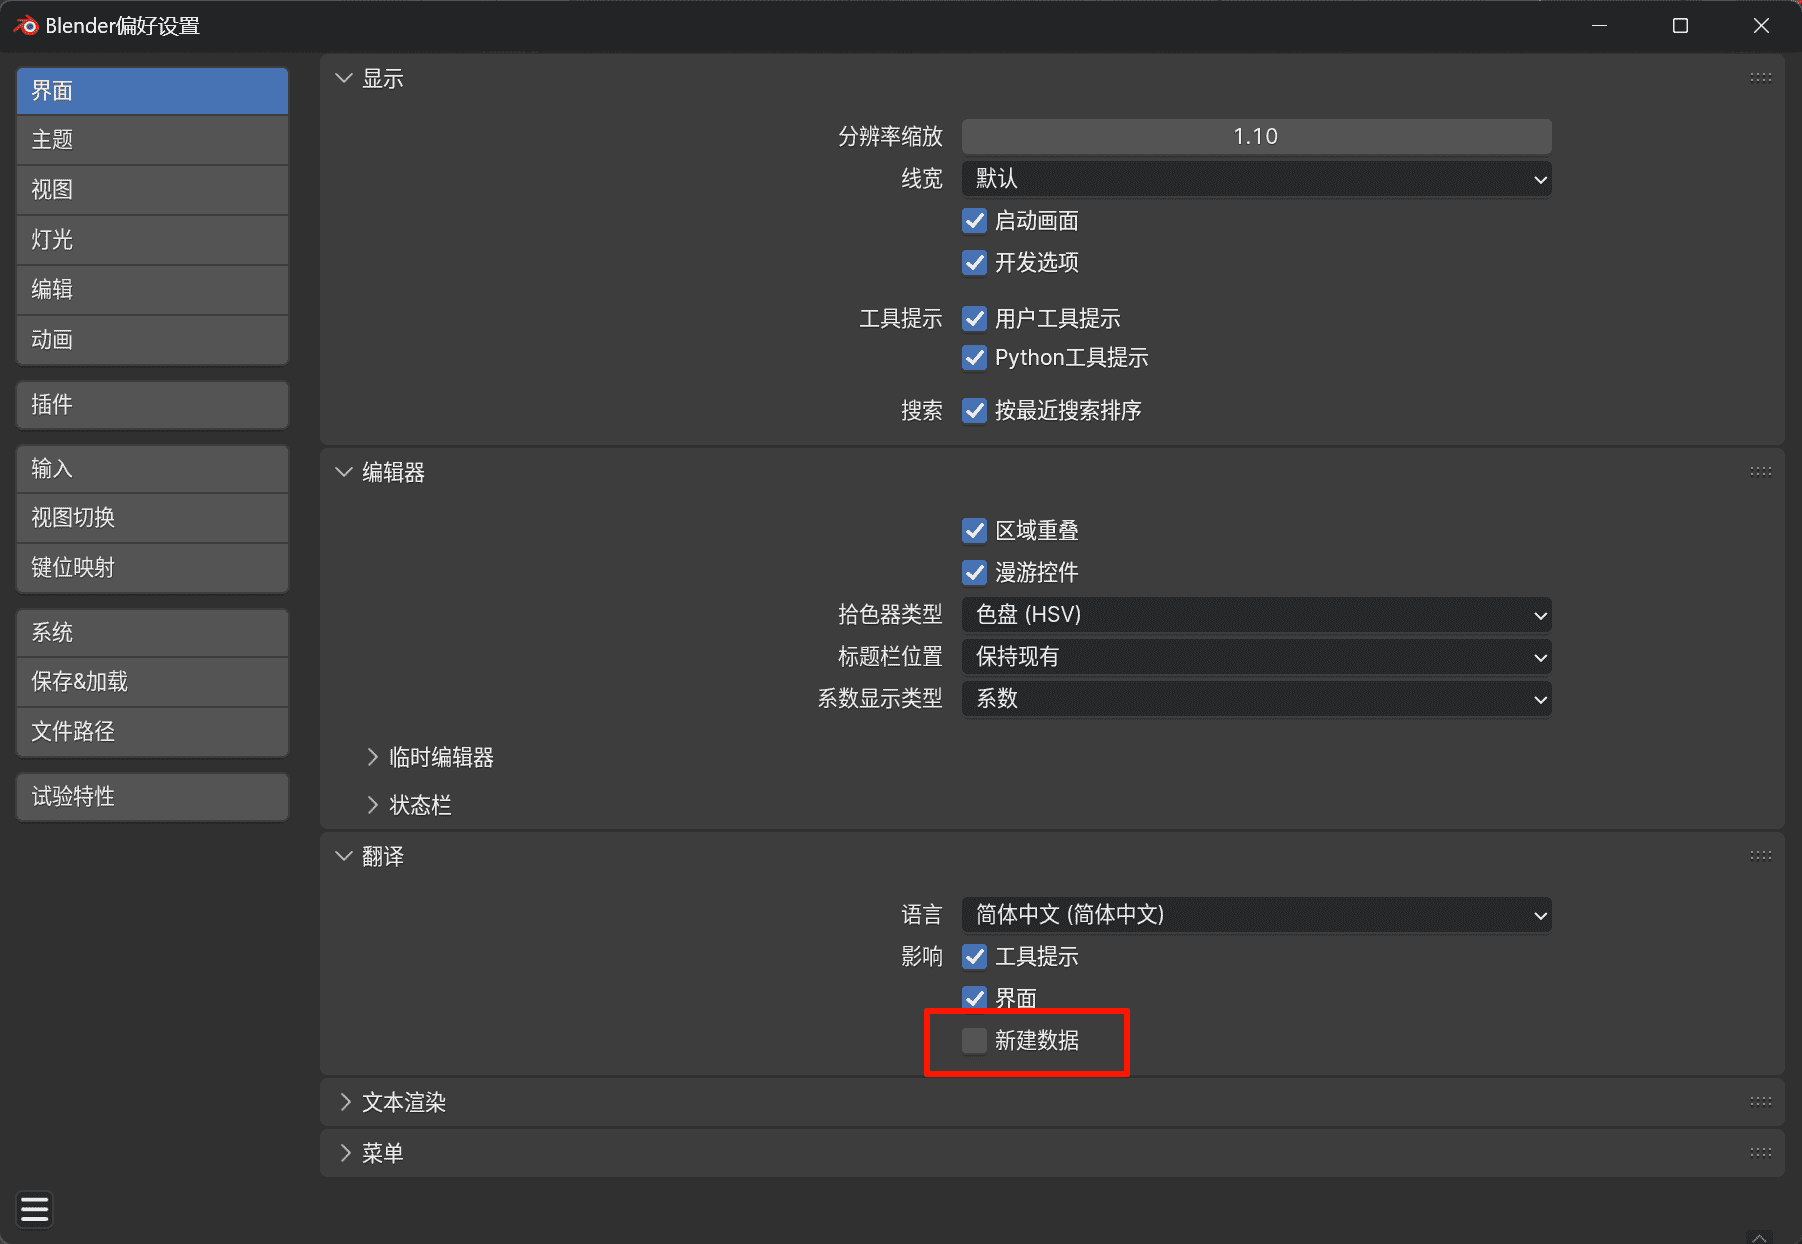Open the 系数显示类型 dropdown
Screen dimensions: 1802x1244
(x=1256, y=699)
